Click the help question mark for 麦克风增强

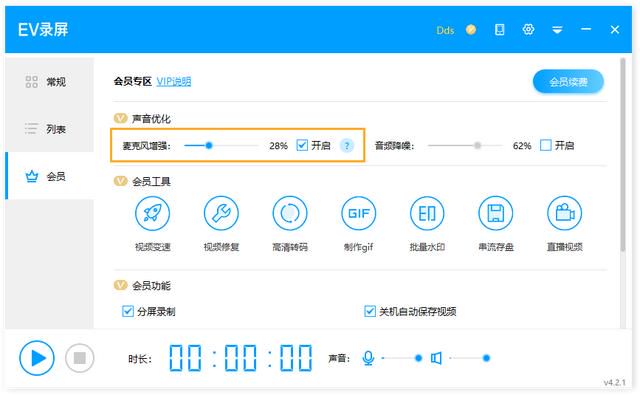click(x=347, y=146)
